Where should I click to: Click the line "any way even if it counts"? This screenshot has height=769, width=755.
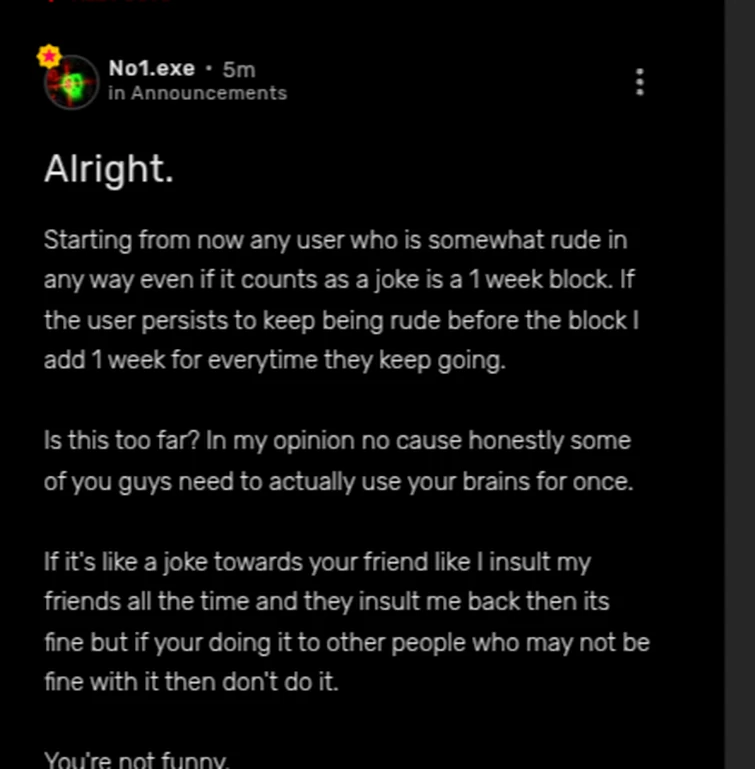(340, 280)
